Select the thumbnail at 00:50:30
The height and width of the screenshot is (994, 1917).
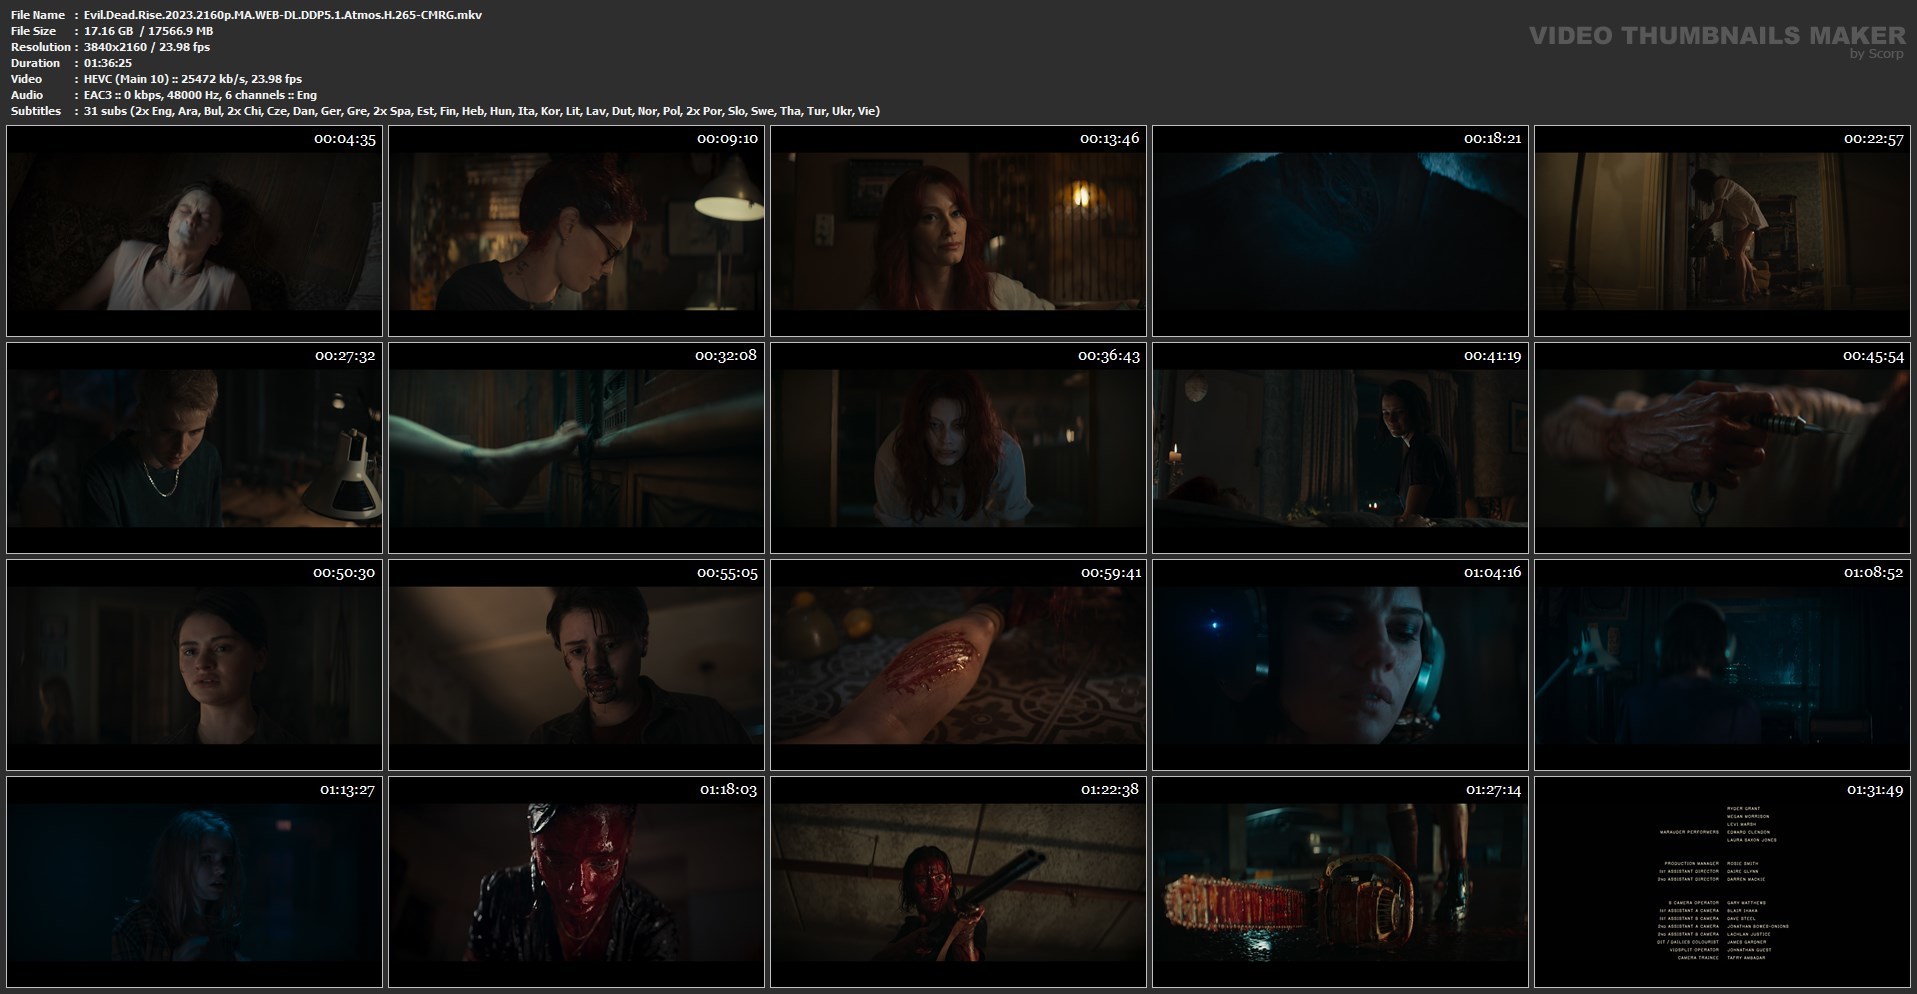coord(194,665)
